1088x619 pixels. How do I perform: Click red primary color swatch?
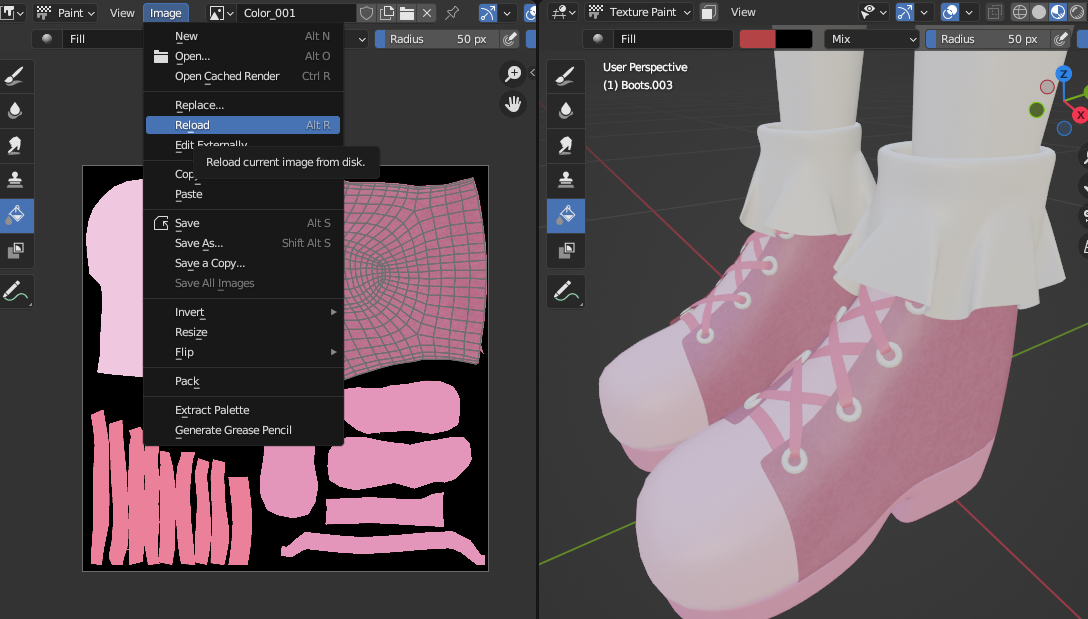758,39
